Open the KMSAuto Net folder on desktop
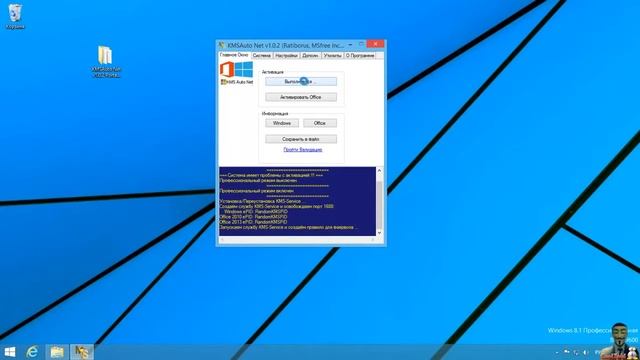640x360 pixels. [106, 61]
